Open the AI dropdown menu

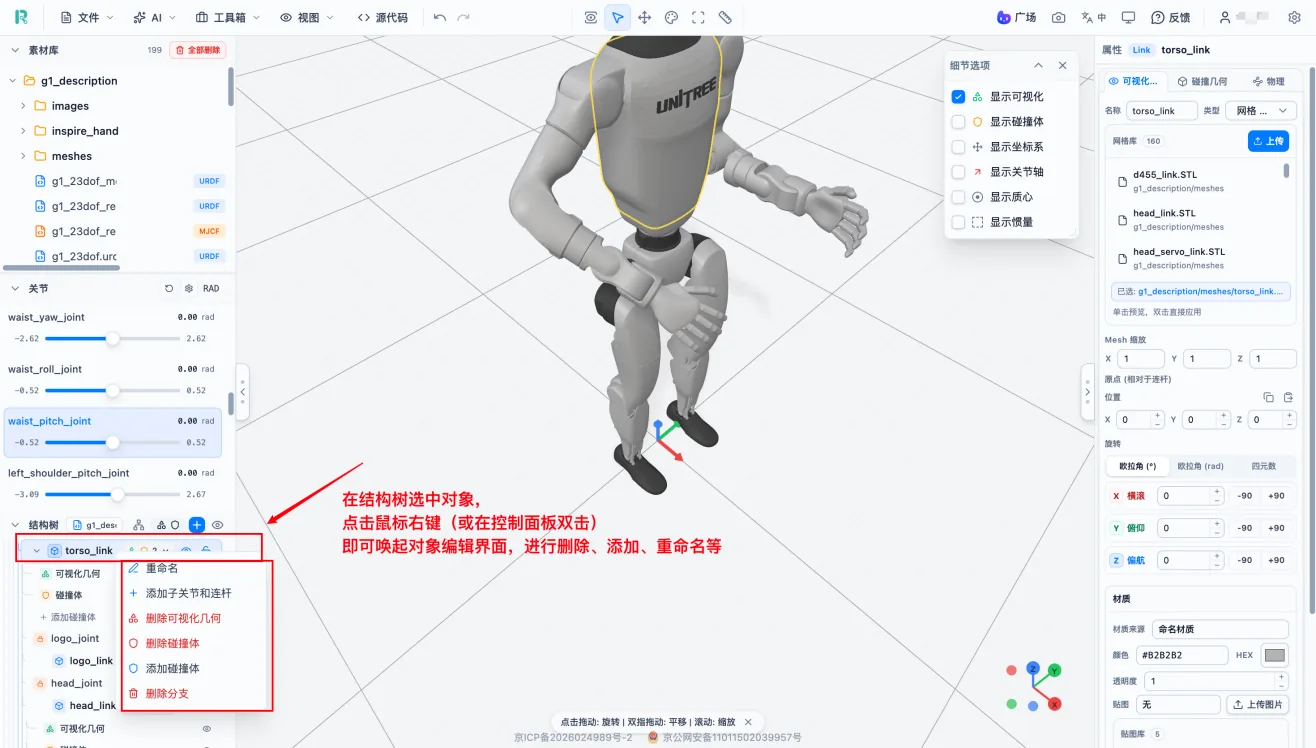[156, 17]
